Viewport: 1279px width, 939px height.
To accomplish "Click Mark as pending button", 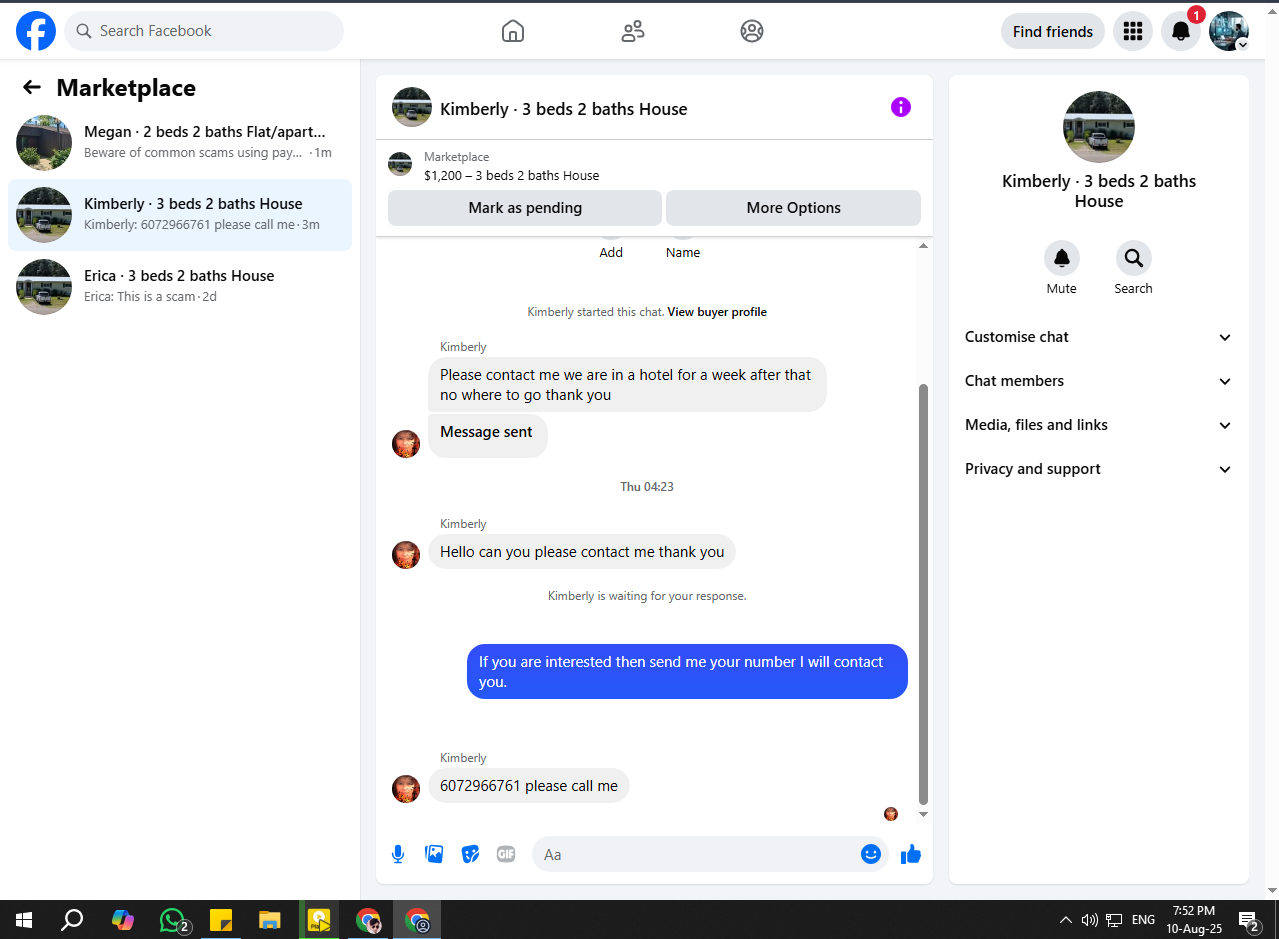I will pos(525,208).
